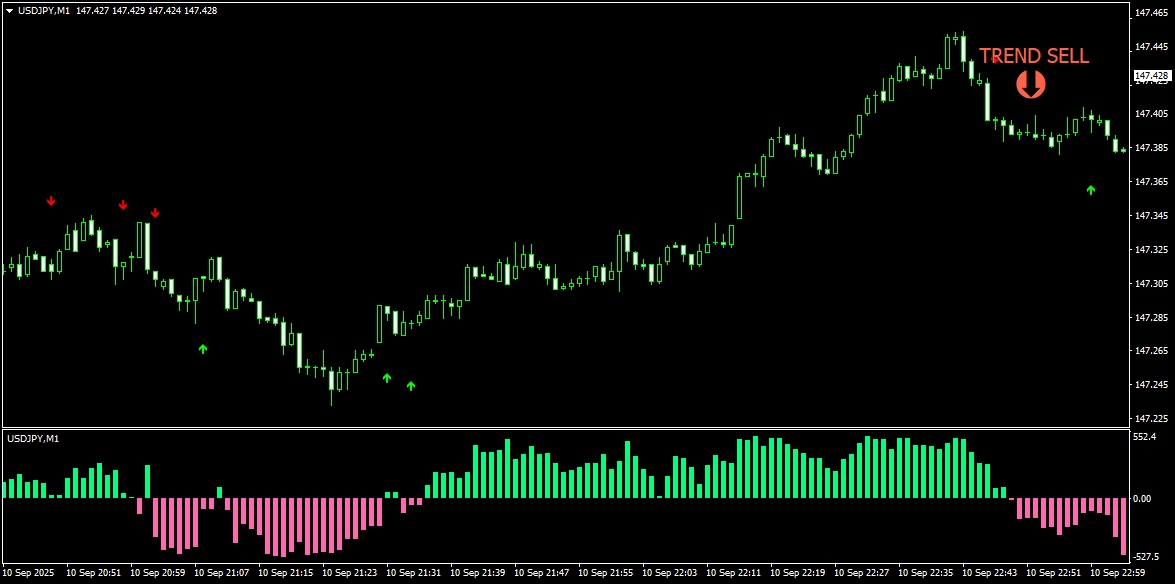
Task: Click the 147.385 price axis label
Action: point(1152,148)
